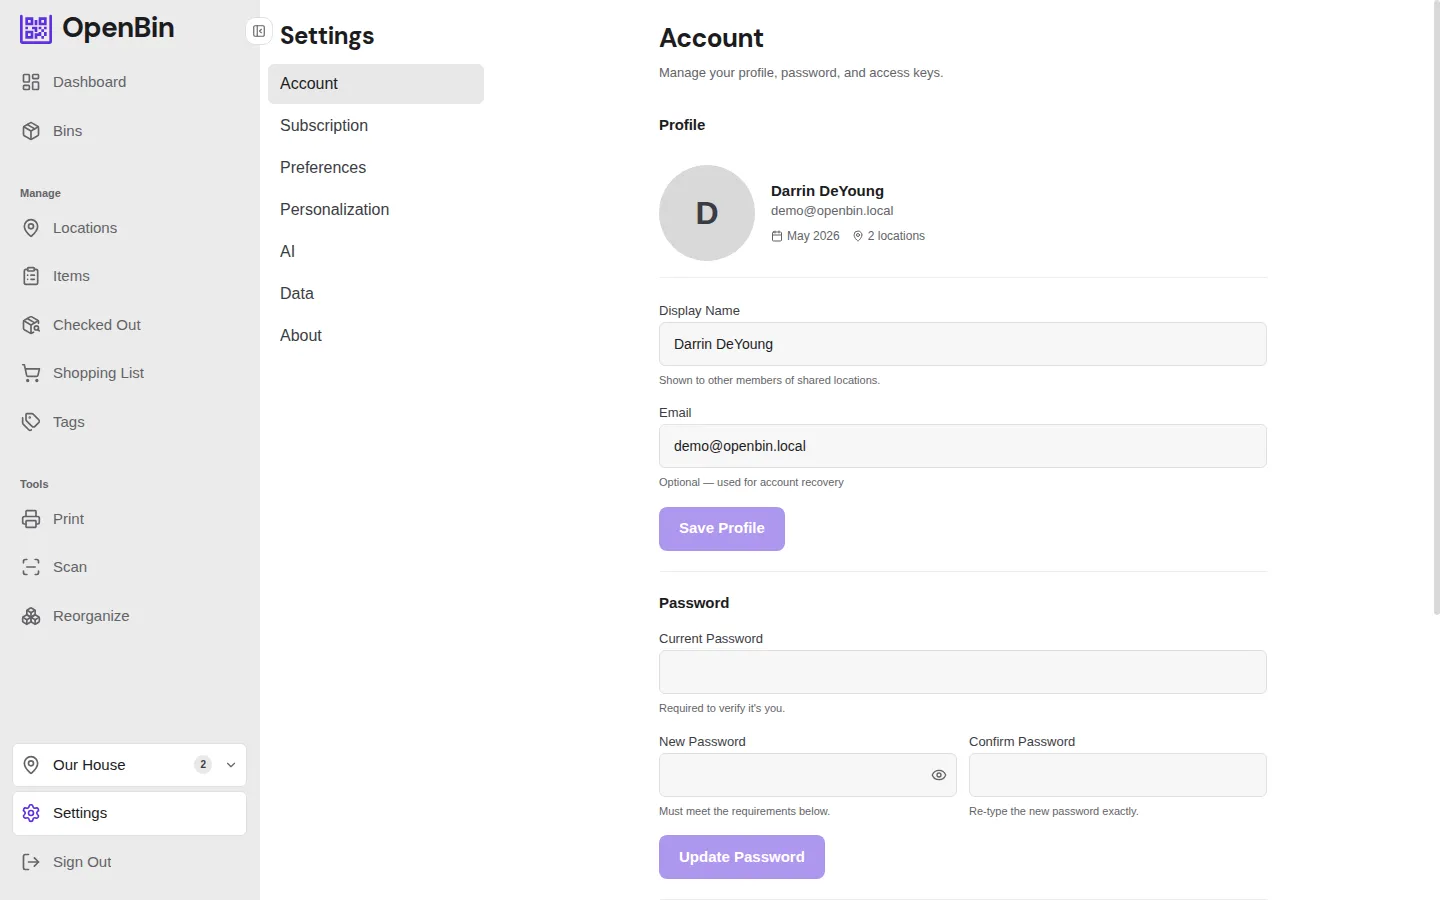Open the About settings tab
This screenshot has width=1440, height=900.
376,336
